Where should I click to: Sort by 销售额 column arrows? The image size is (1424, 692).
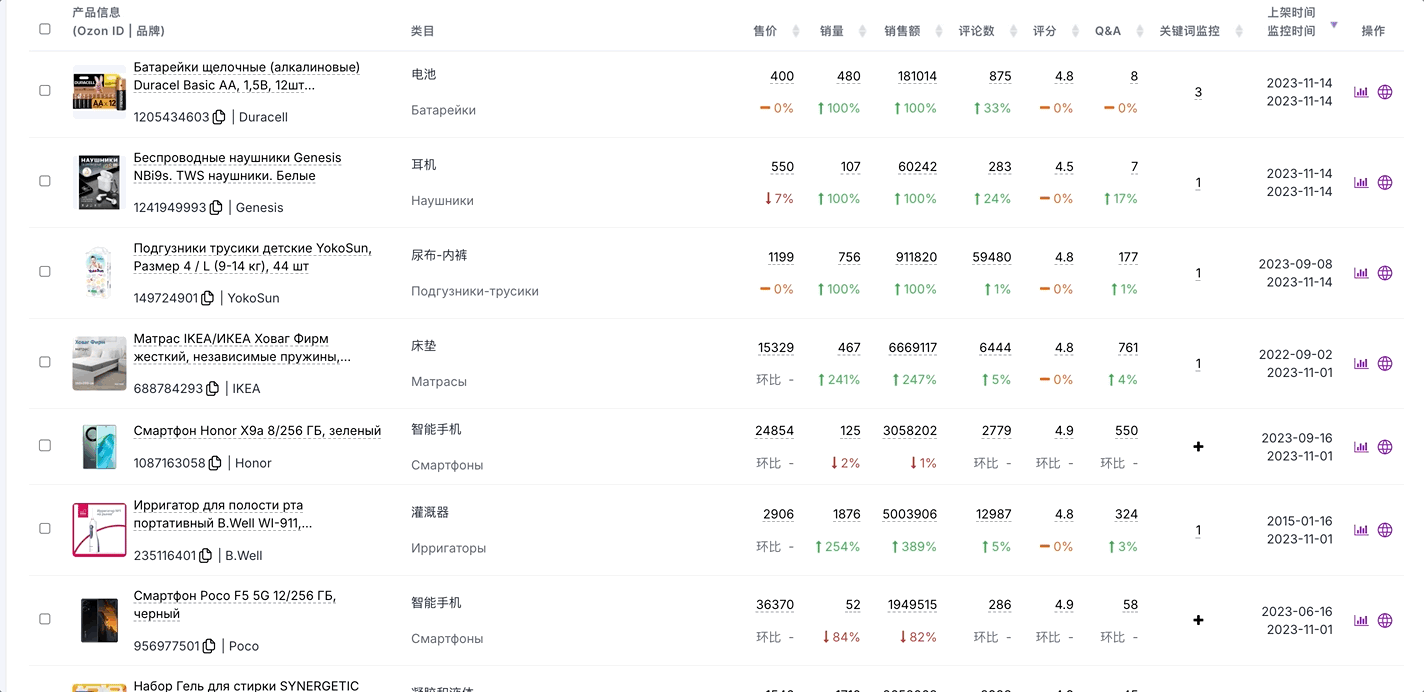pyautogui.click(x=939, y=31)
